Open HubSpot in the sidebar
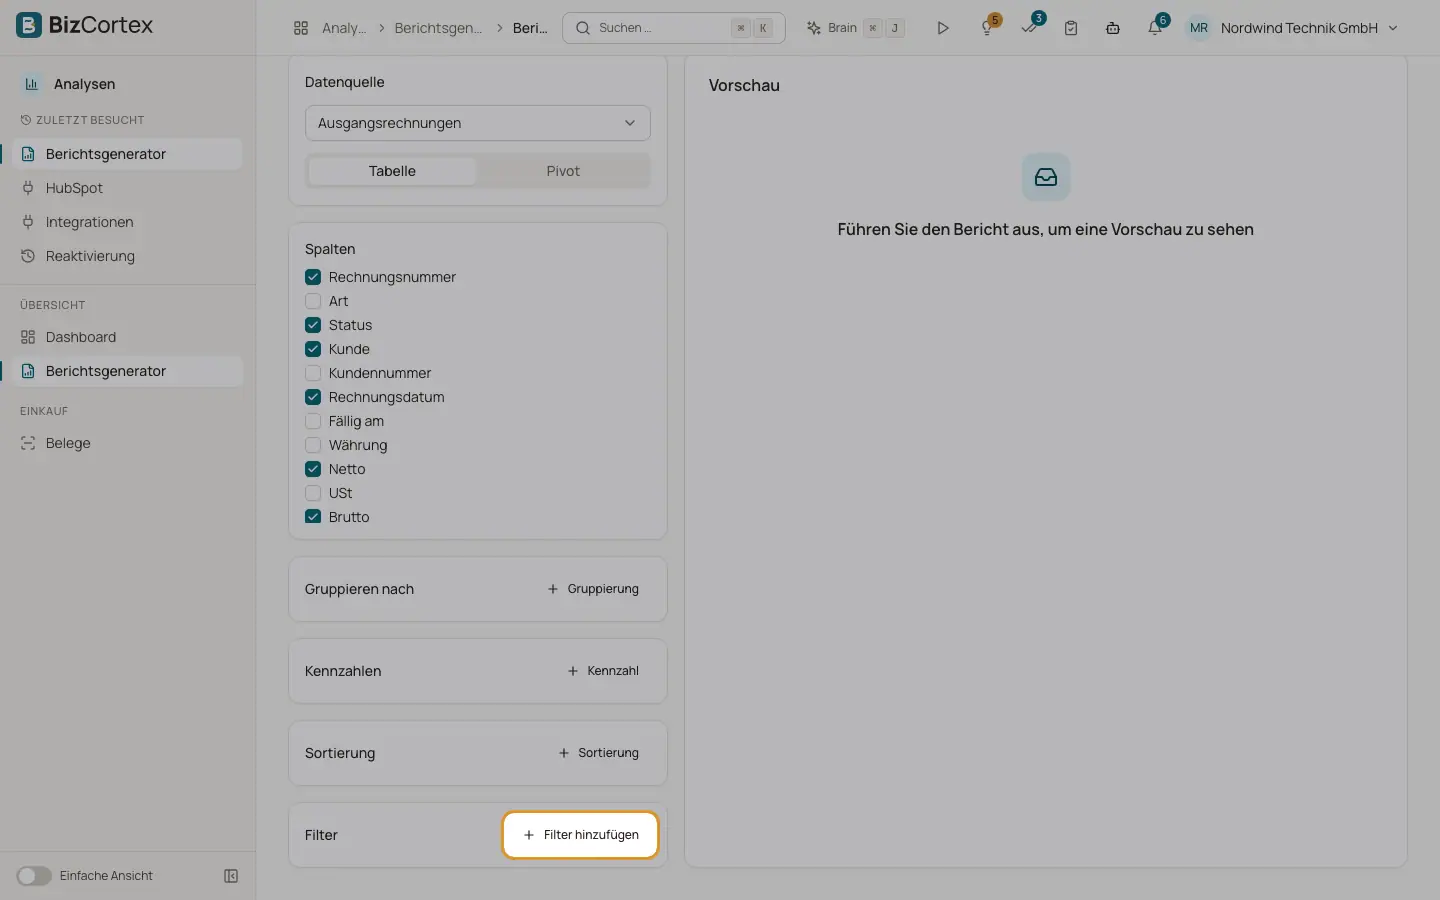 pyautogui.click(x=127, y=188)
